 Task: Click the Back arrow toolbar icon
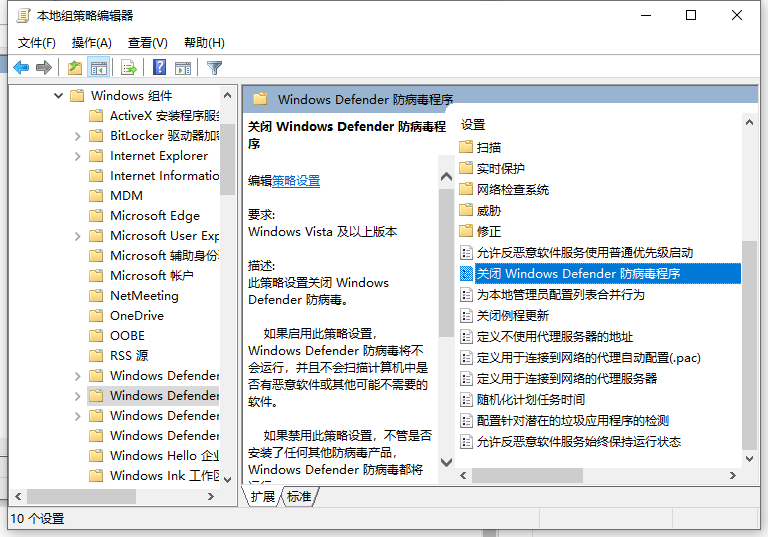tap(21, 68)
